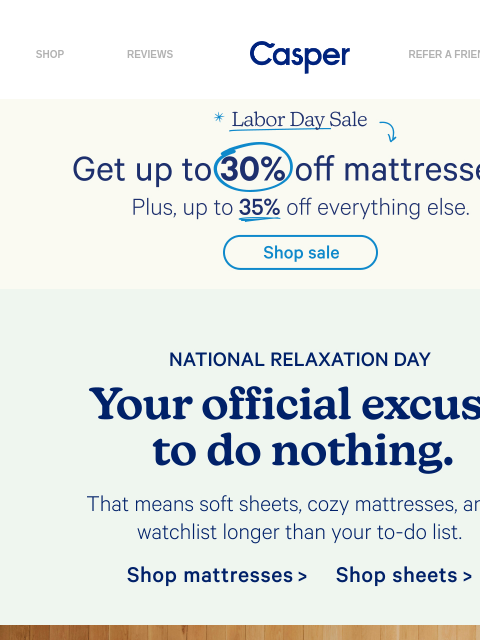The image size is (480, 640).
Task: Click the 'Your official excuse' headline
Action: 284,404
